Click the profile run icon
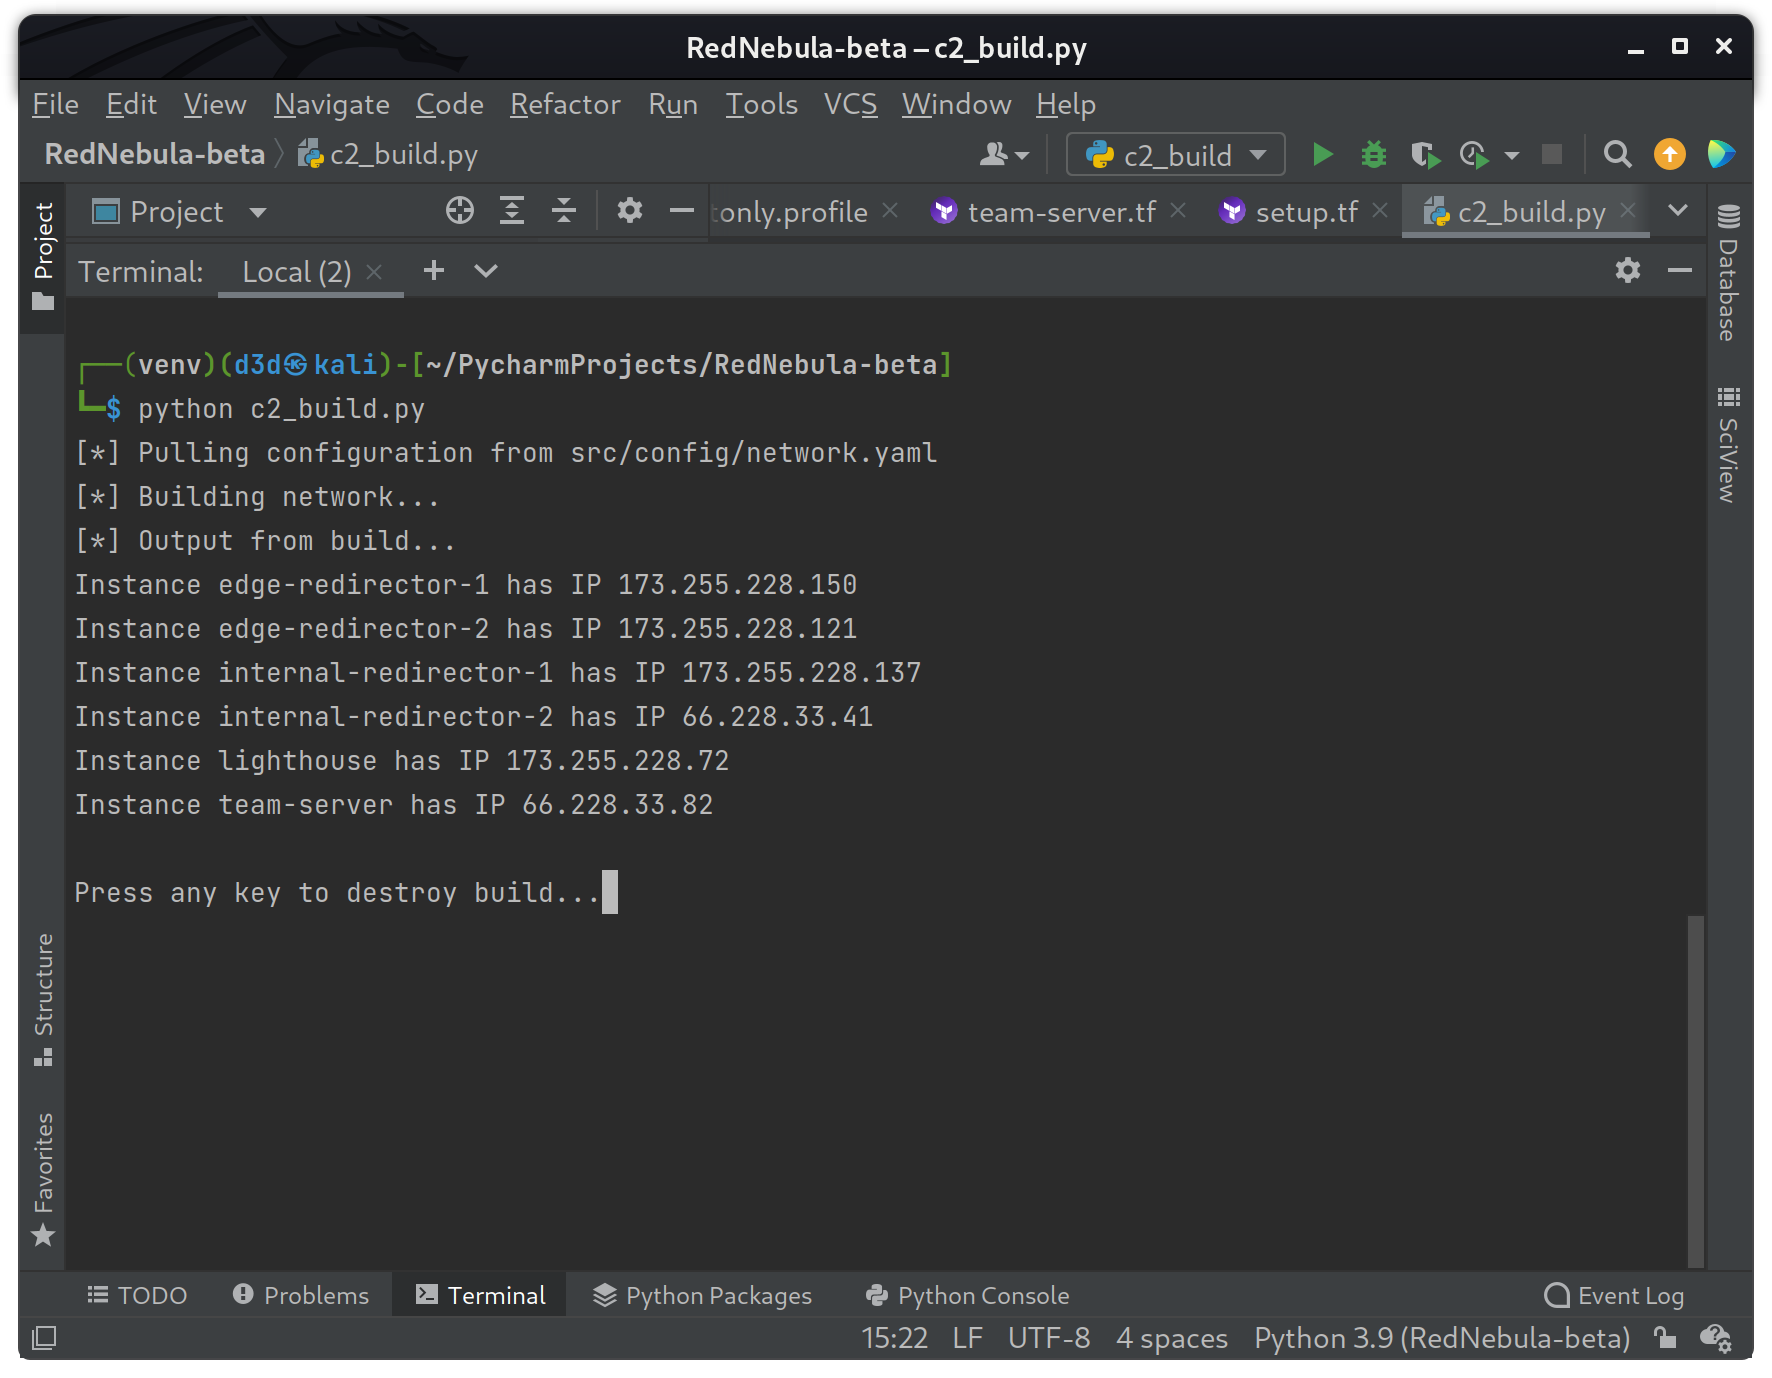The image size is (1772, 1378). [x=1474, y=155]
